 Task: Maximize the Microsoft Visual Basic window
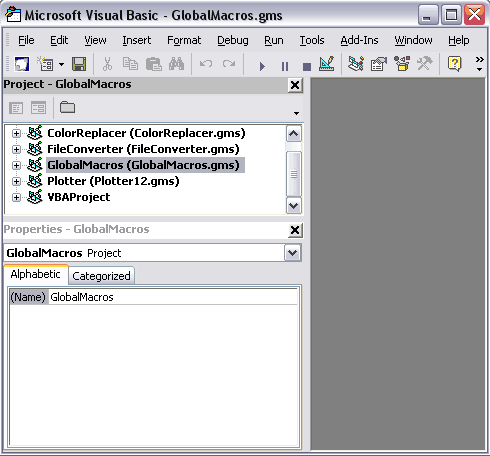click(x=451, y=15)
